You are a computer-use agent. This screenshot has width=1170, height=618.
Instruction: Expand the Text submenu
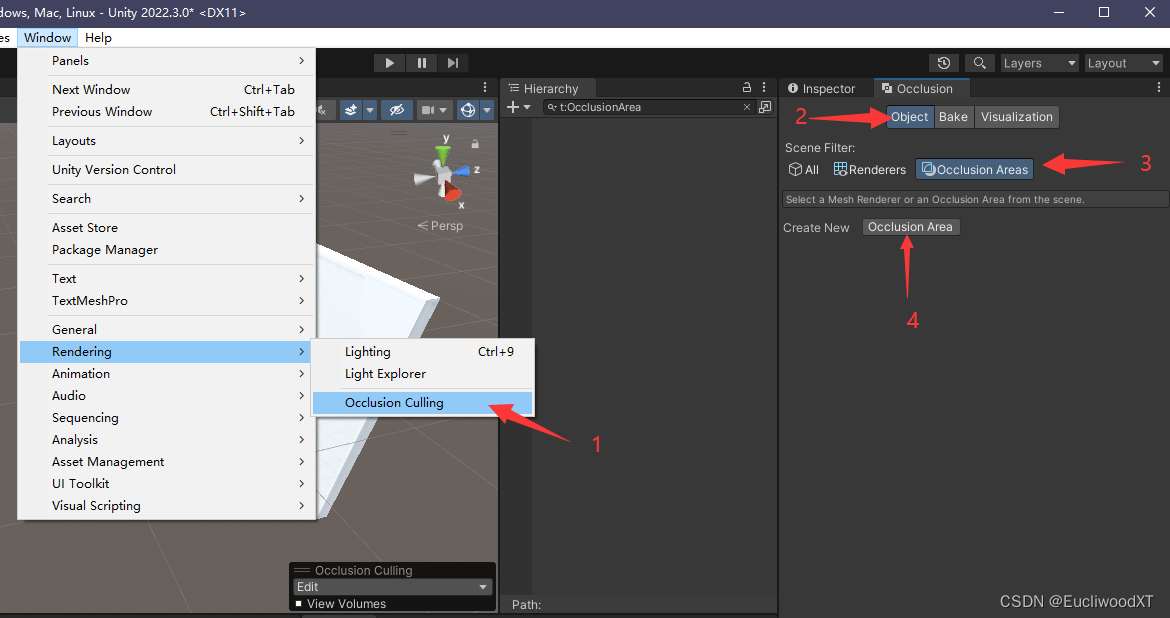click(168, 279)
